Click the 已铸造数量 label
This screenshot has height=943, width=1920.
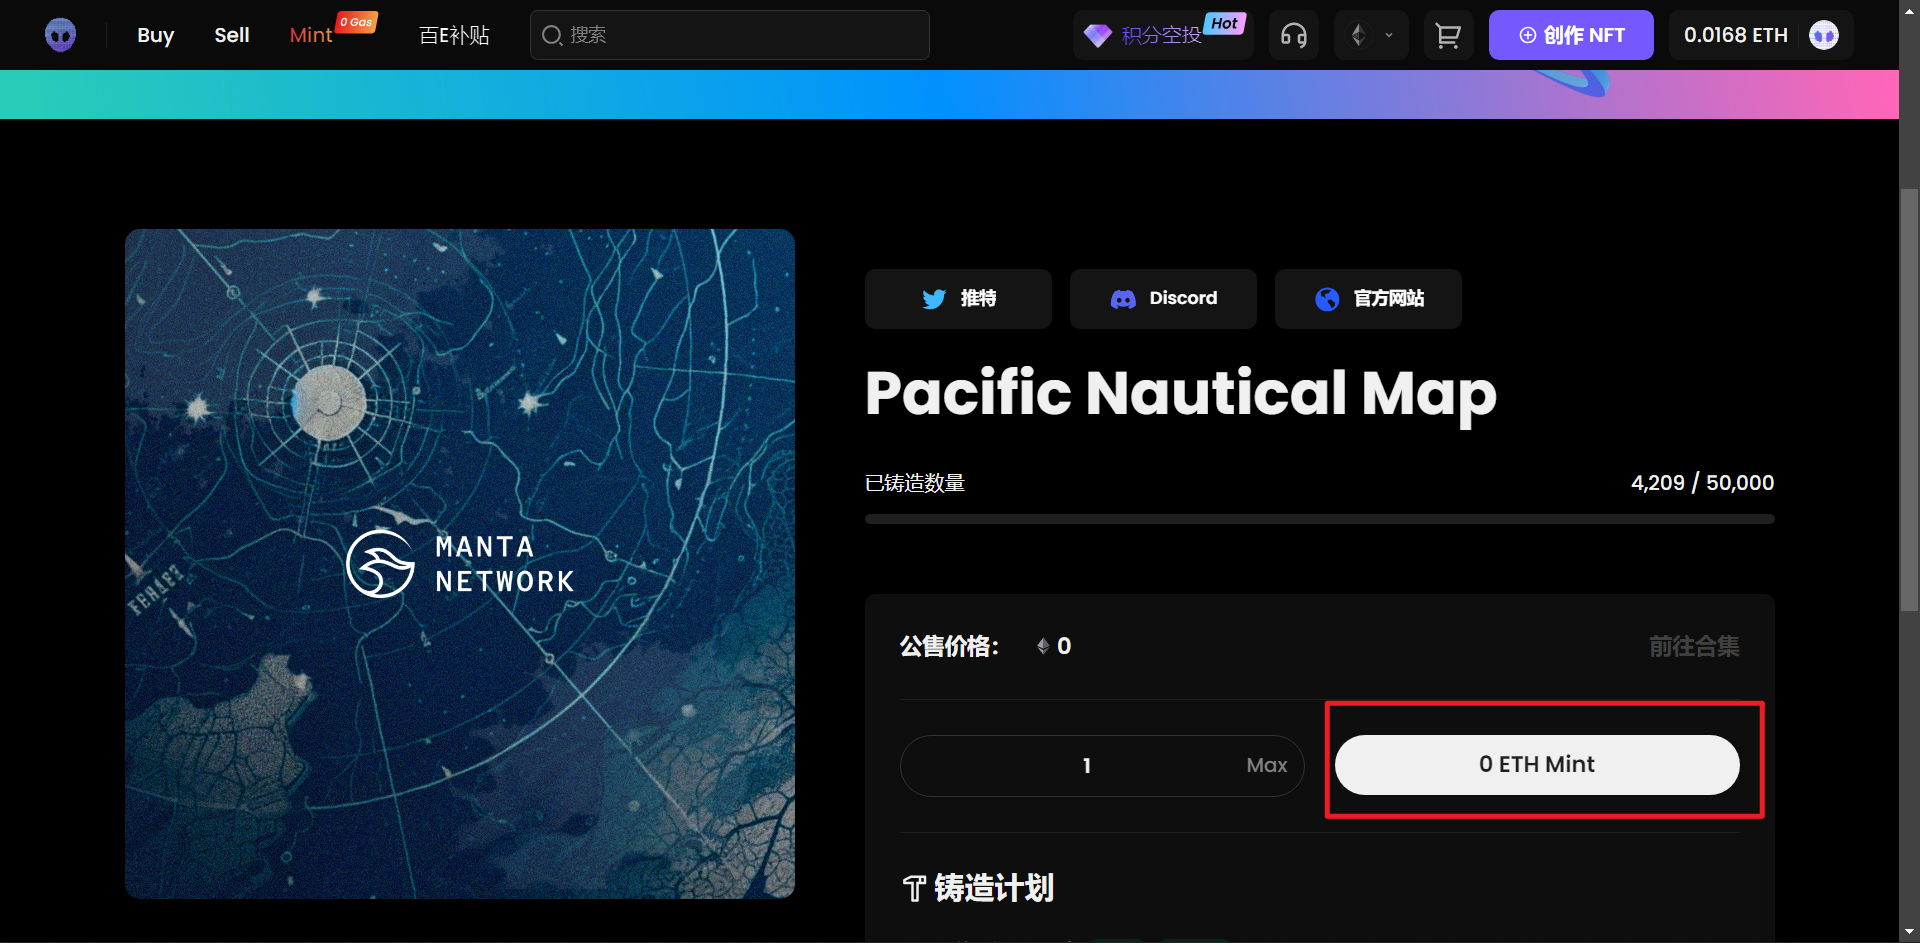[x=915, y=483]
